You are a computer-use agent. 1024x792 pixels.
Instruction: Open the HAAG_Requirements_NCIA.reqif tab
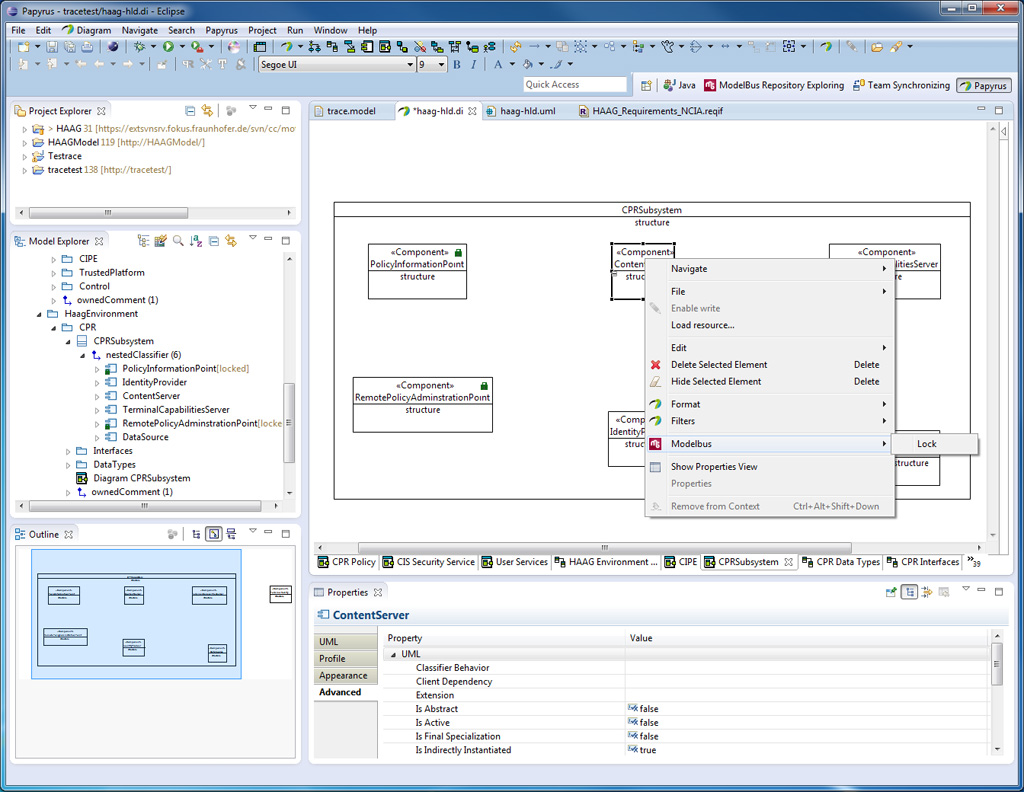click(x=650, y=111)
